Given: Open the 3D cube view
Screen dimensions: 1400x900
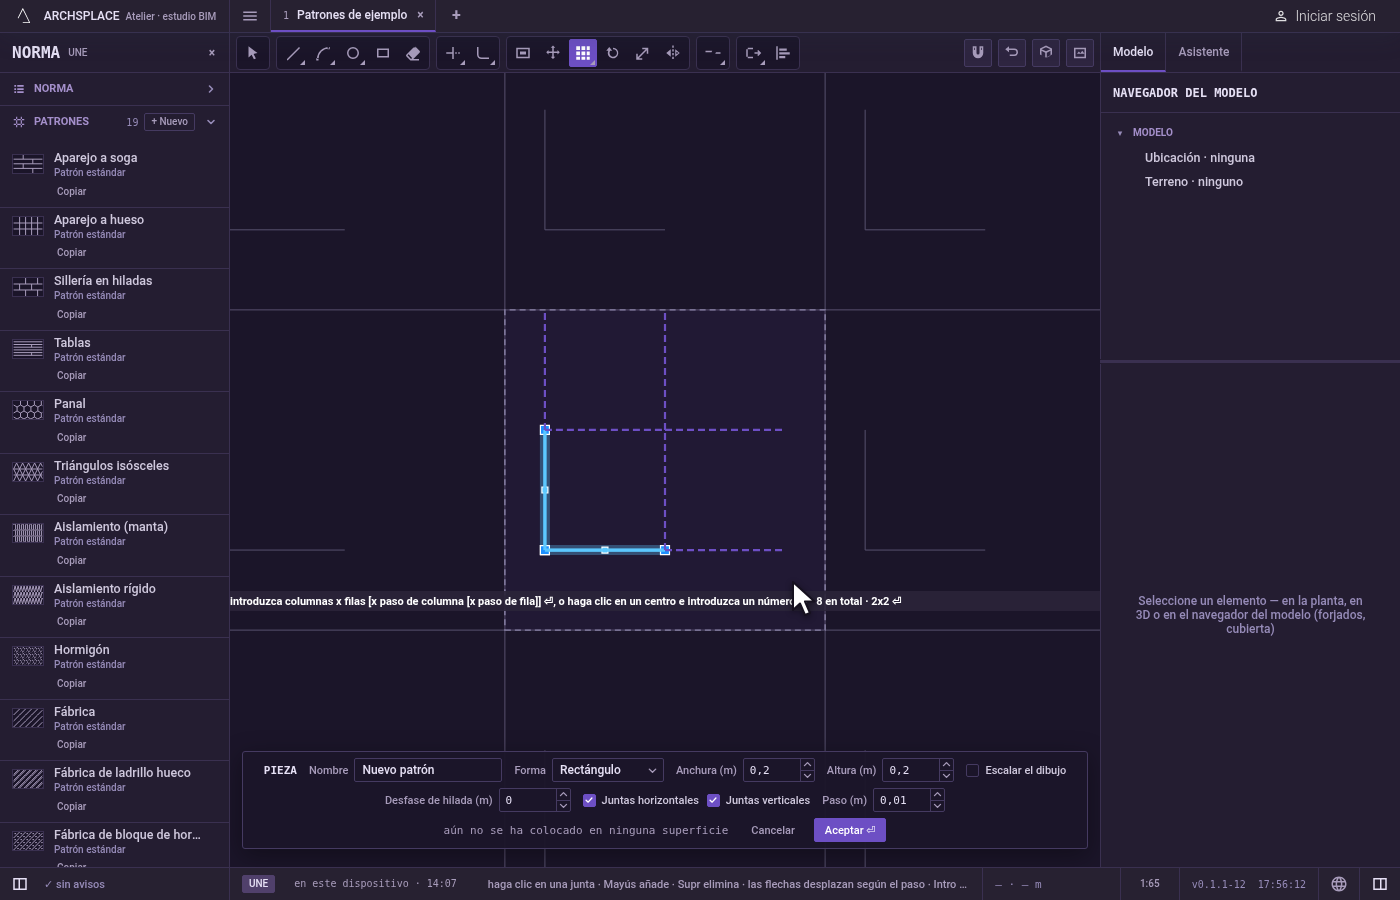Looking at the screenshot, I should [x=1046, y=53].
